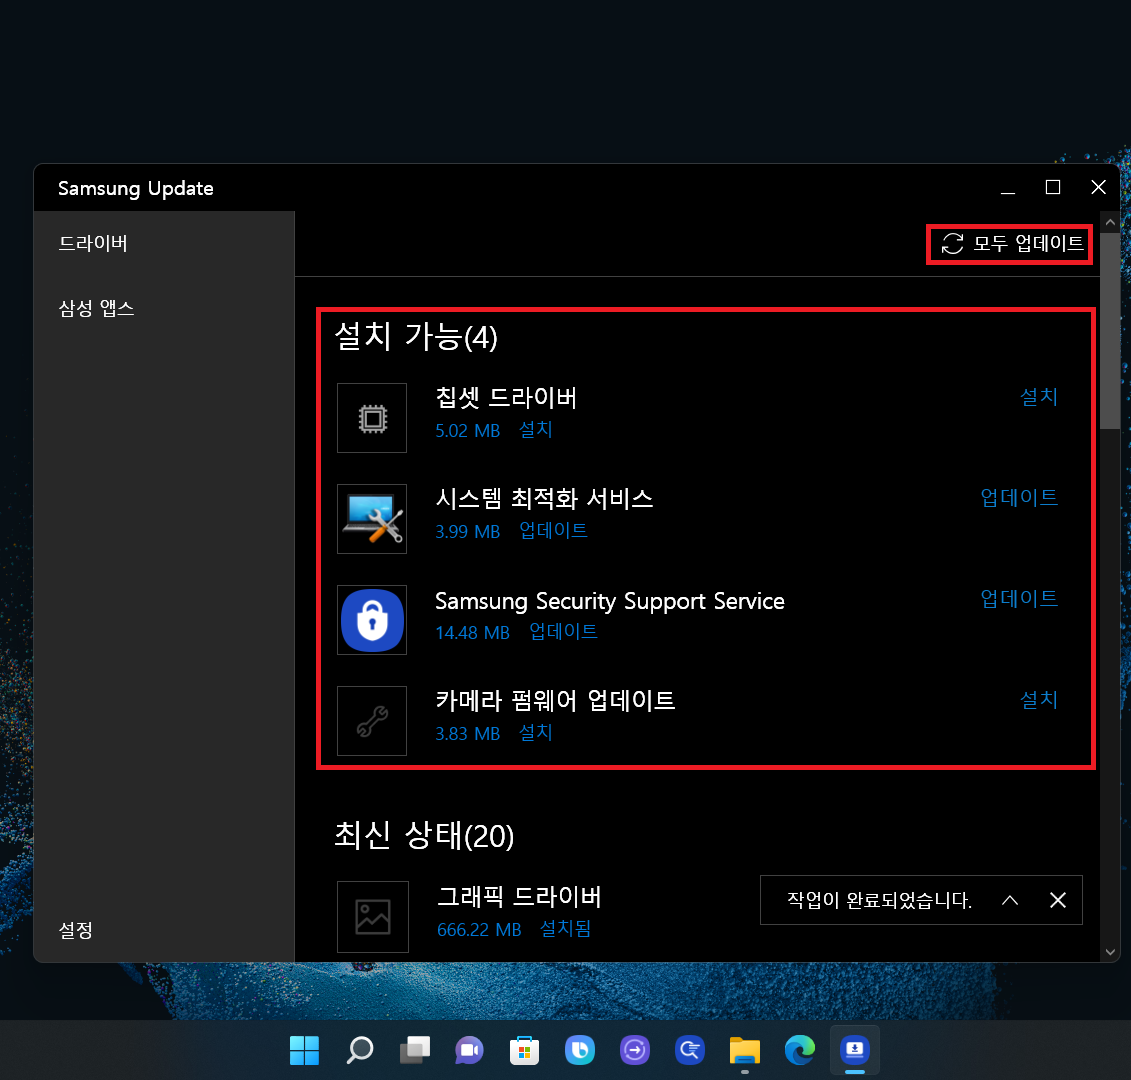This screenshot has height=1080, width=1131.
Task: Update 시스템 최적화 서비스 via right link
Action: point(1019,498)
